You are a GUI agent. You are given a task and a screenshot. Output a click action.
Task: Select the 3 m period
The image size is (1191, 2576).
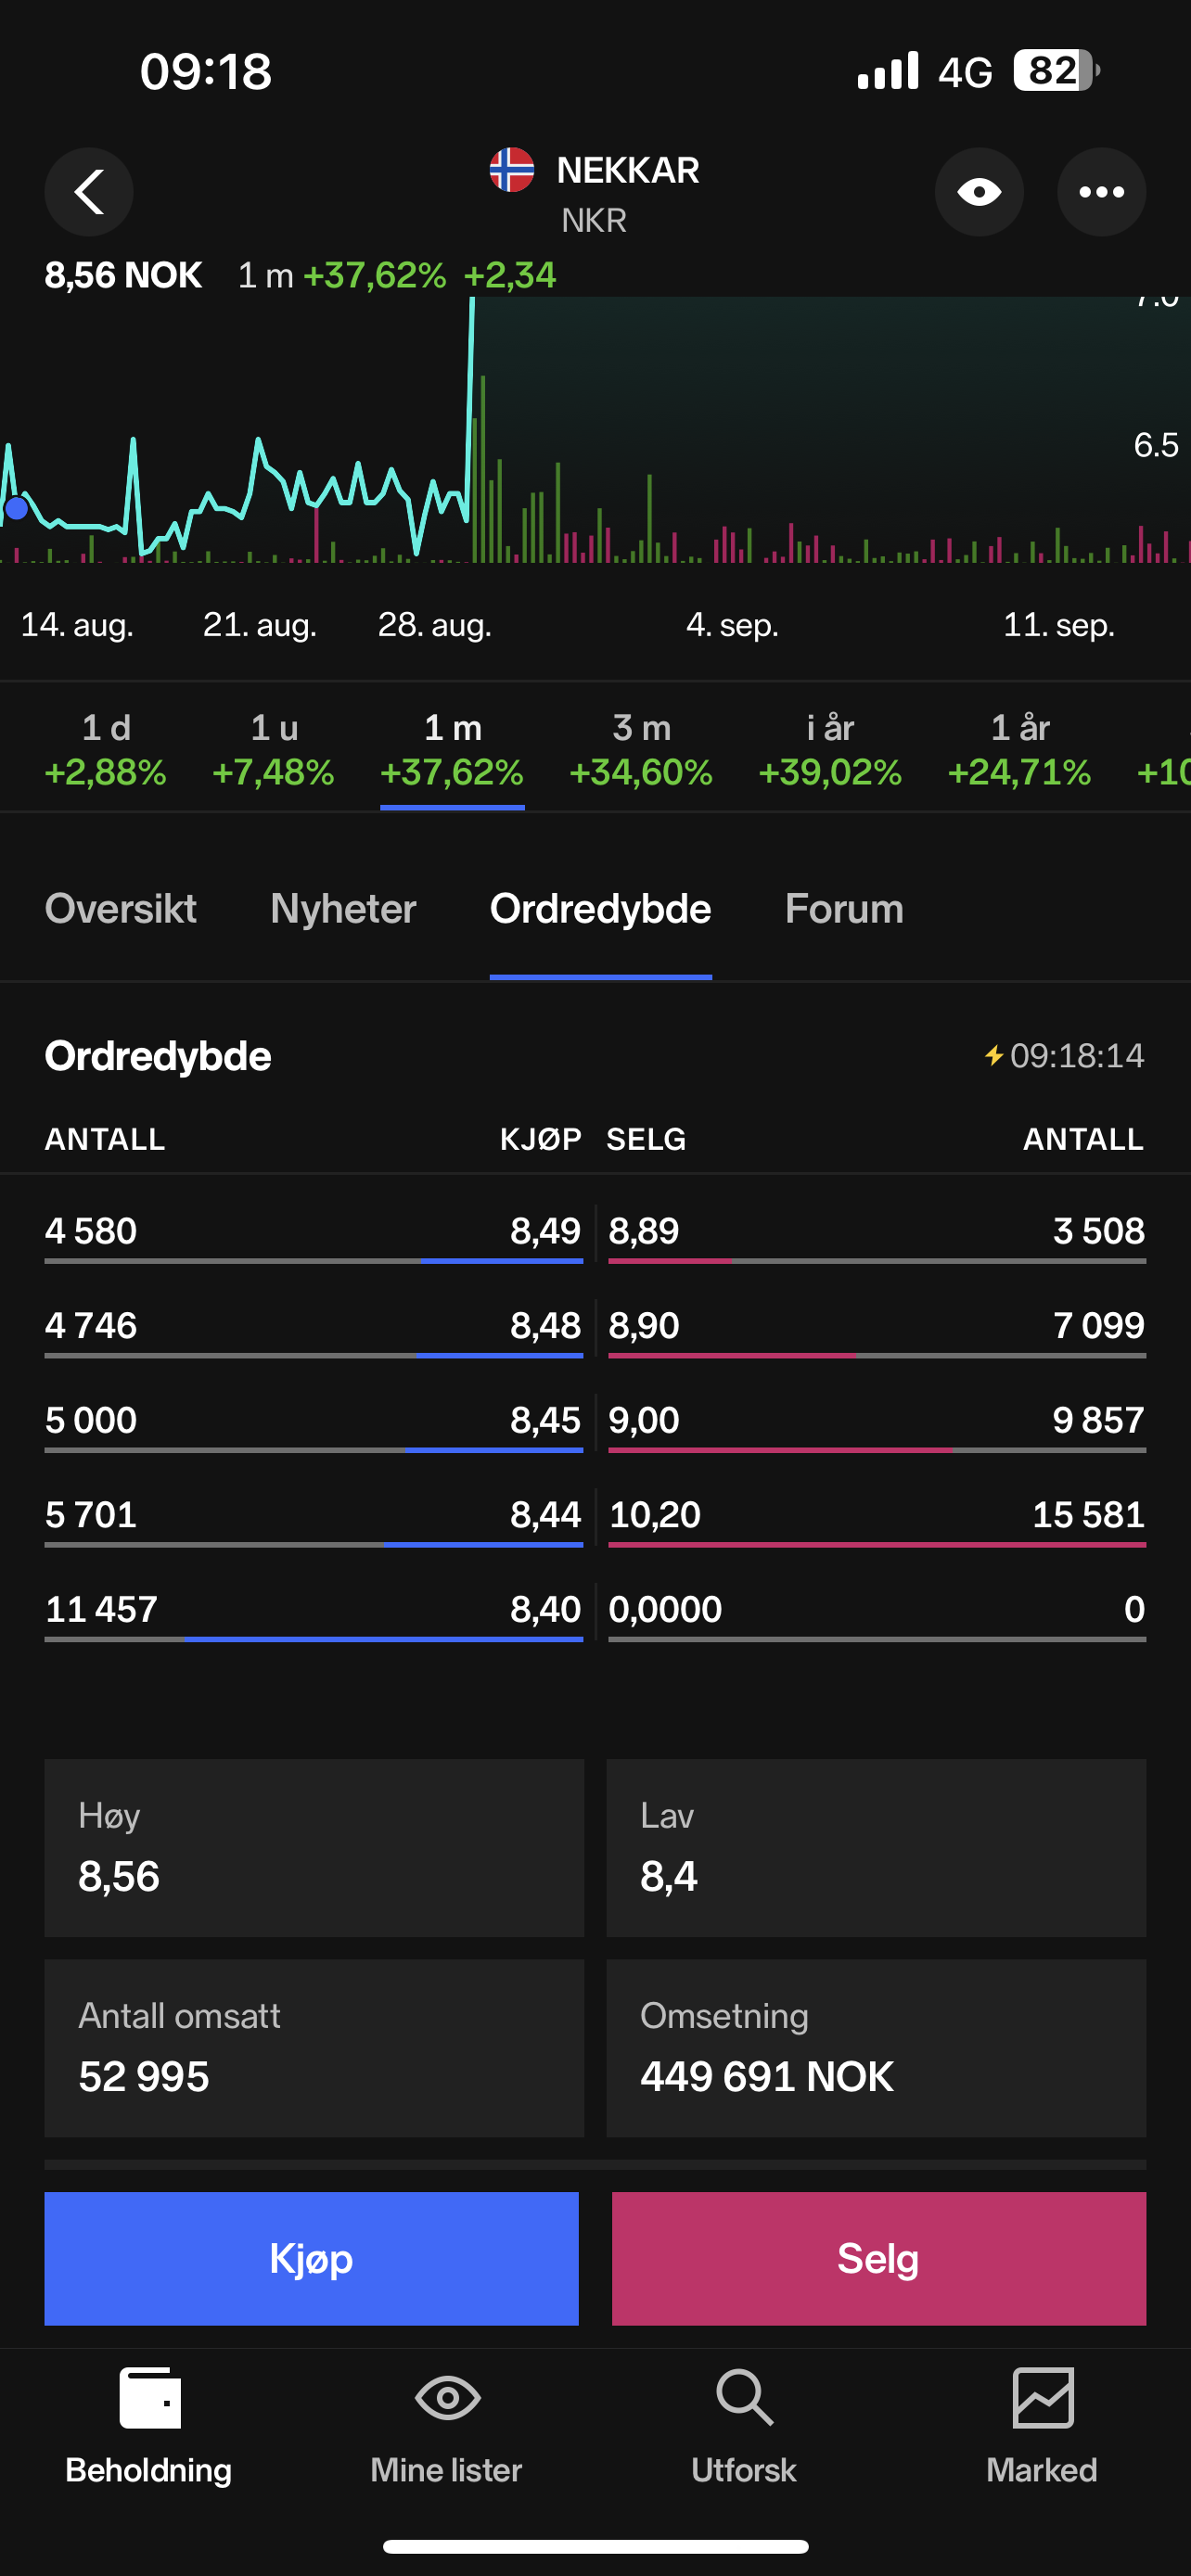(x=641, y=749)
